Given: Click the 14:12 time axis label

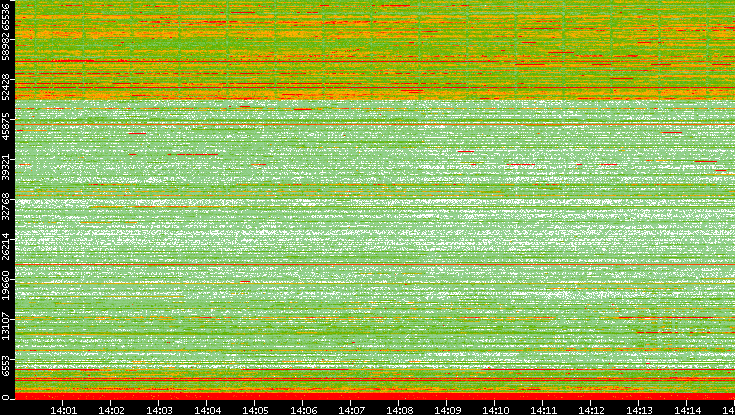Looking at the screenshot, I should [x=592, y=410].
